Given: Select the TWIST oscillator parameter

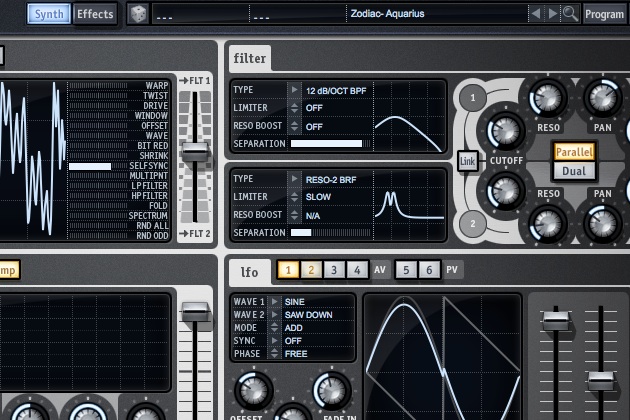Looking at the screenshot, I should (156, 96).
